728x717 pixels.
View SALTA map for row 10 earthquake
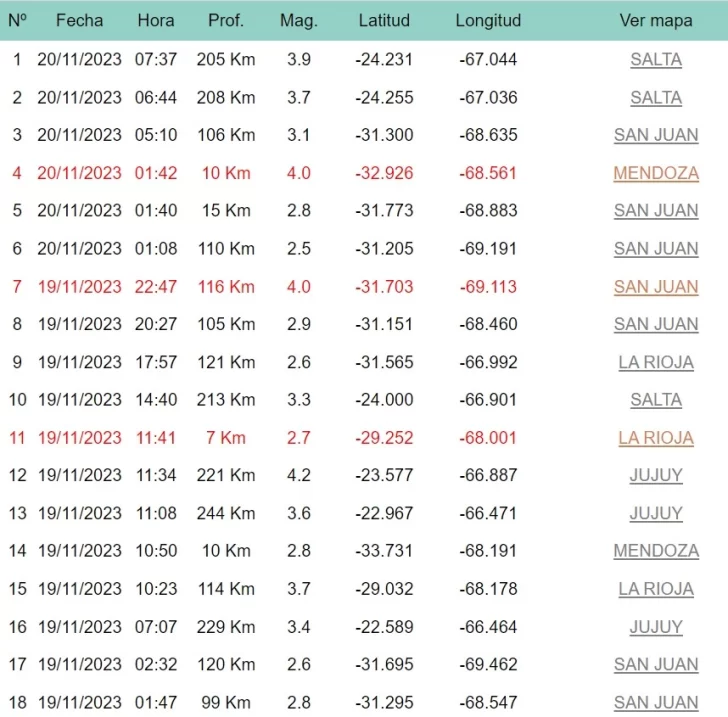click(656, 400)
